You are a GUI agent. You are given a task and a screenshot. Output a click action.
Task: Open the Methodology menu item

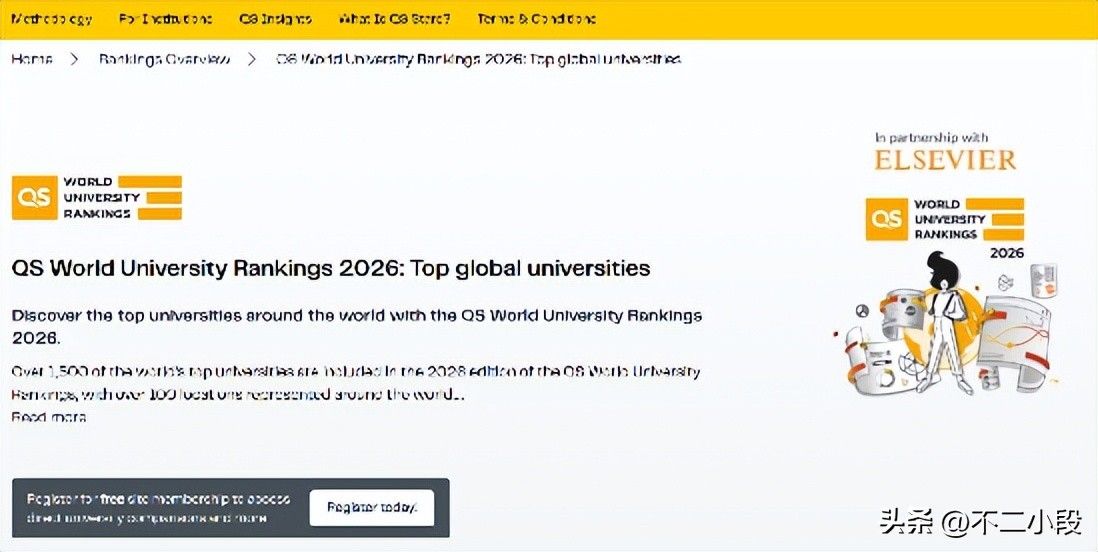tap(51, 19)
